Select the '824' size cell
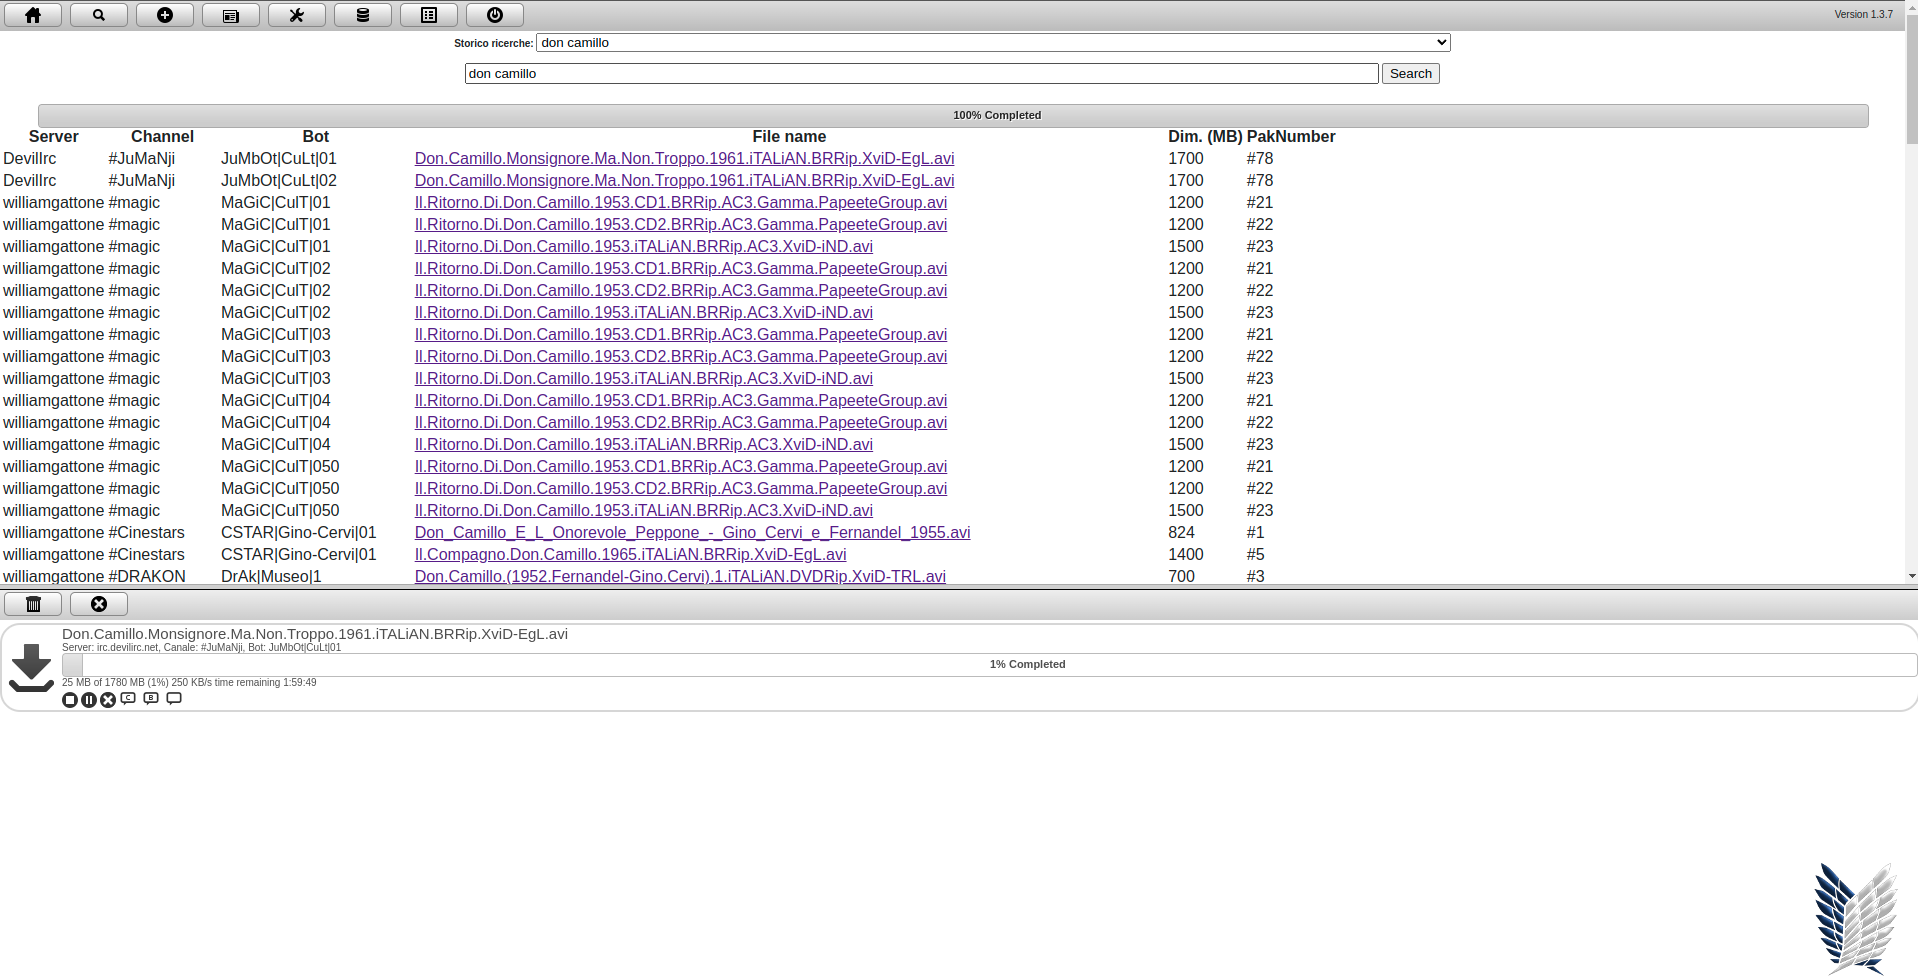Screen dimensions: 1918x980 point(1181,533)
